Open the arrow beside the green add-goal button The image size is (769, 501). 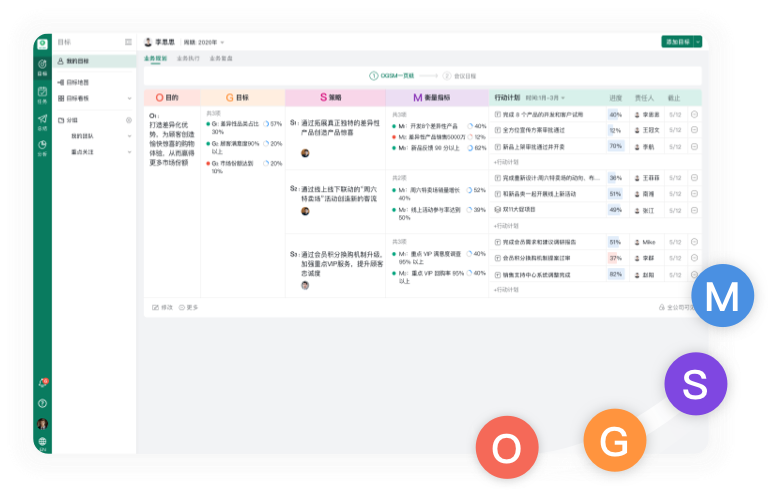coord(698,42)
